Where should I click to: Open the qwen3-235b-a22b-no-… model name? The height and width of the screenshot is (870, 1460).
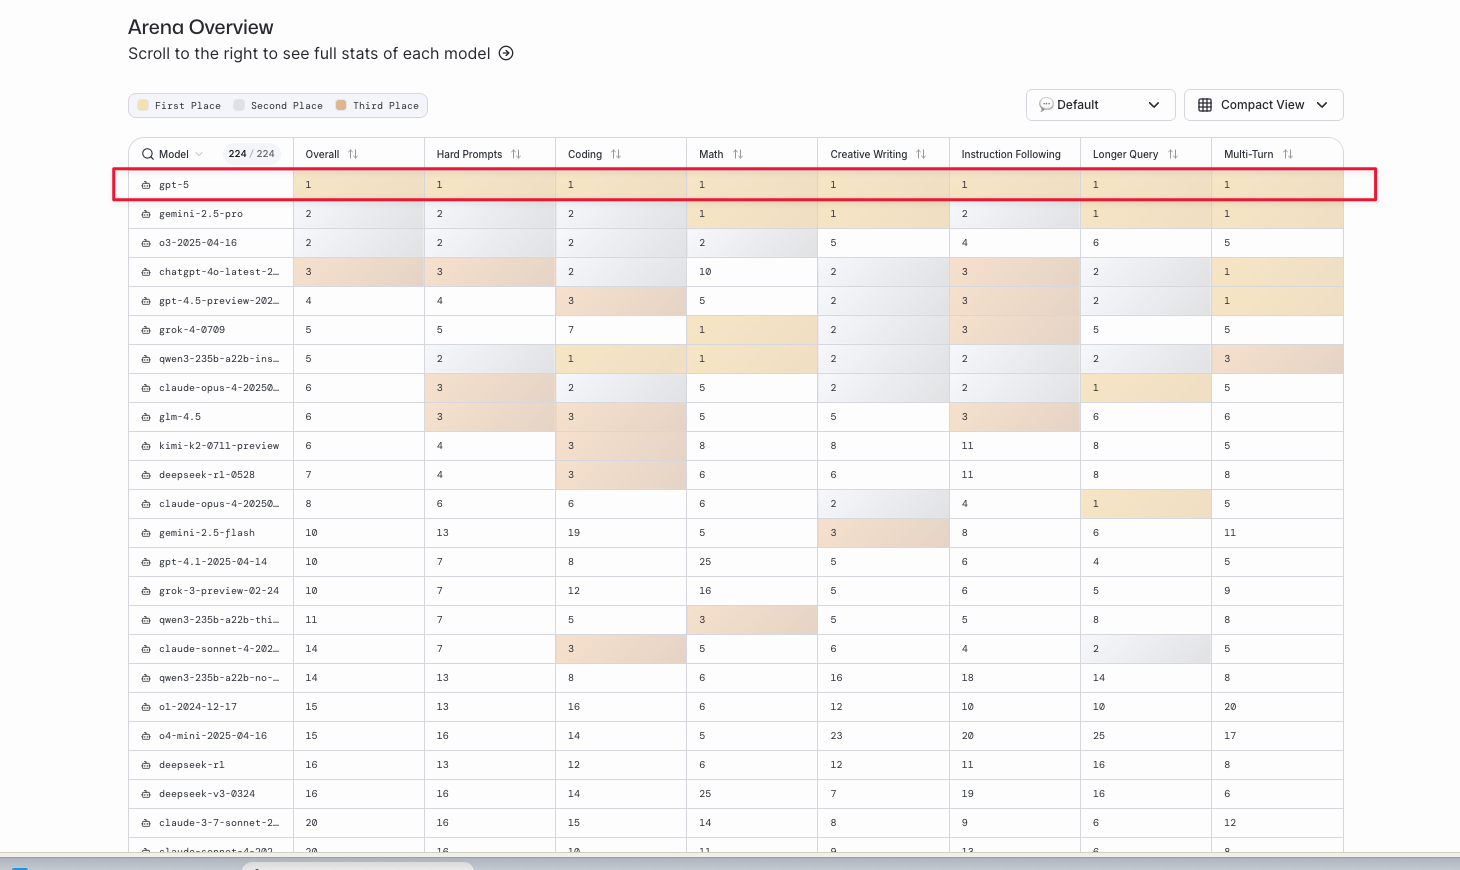(x=219, y=678)
